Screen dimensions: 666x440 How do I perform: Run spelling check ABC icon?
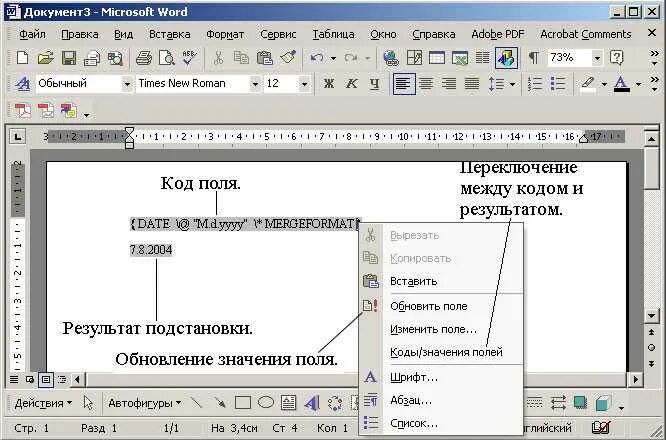(x=189, y=58)
